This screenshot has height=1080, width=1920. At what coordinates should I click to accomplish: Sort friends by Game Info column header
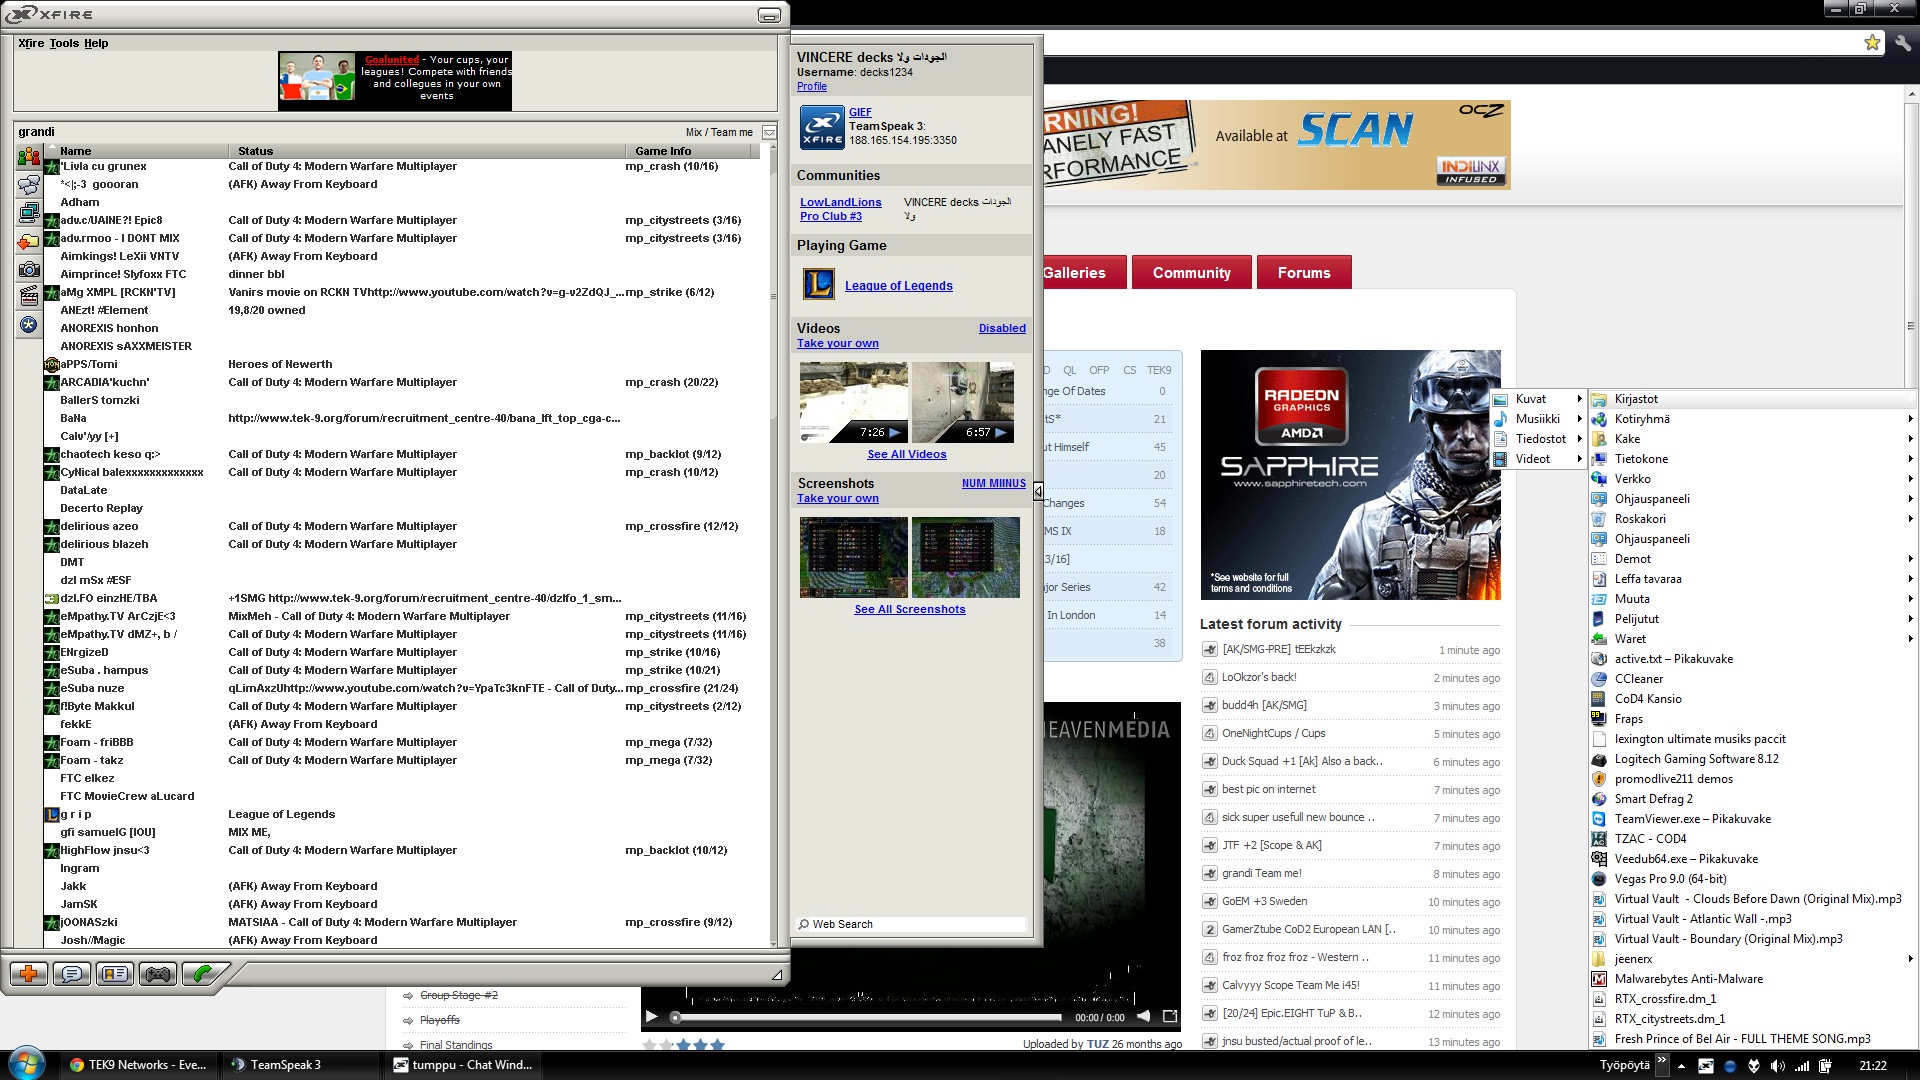[690, 151]
